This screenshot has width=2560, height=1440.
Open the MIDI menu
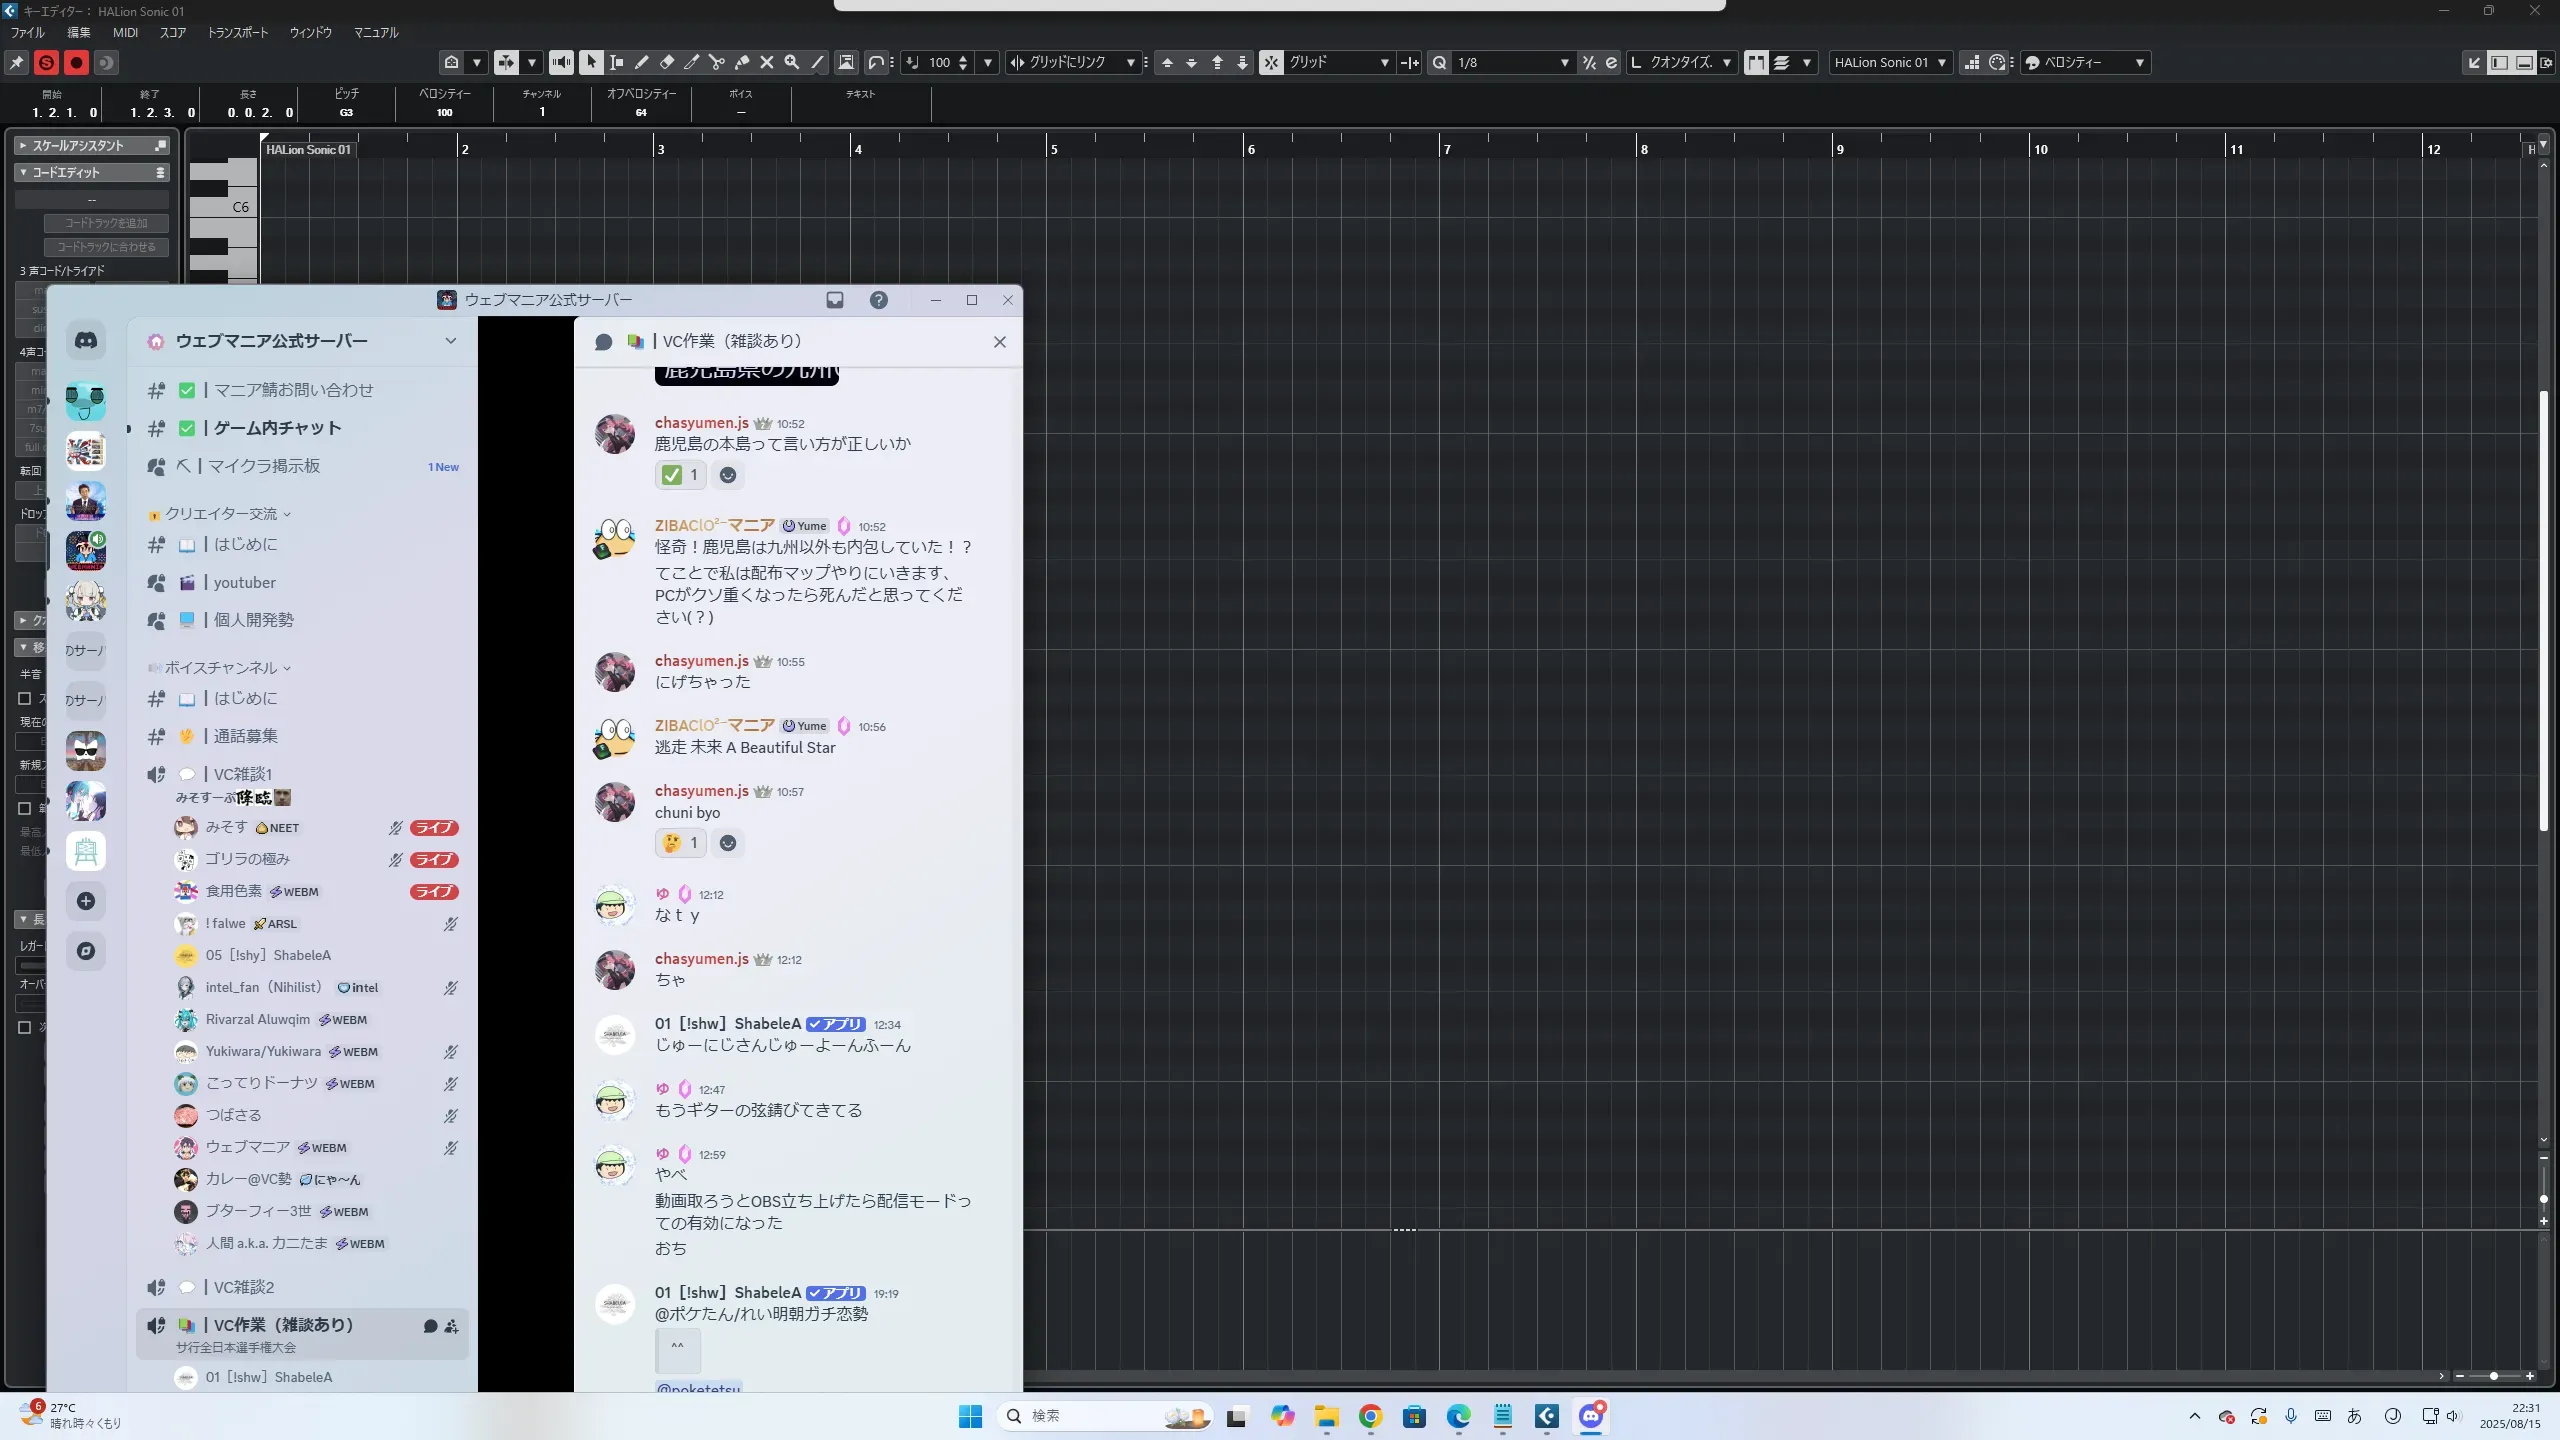125,32
